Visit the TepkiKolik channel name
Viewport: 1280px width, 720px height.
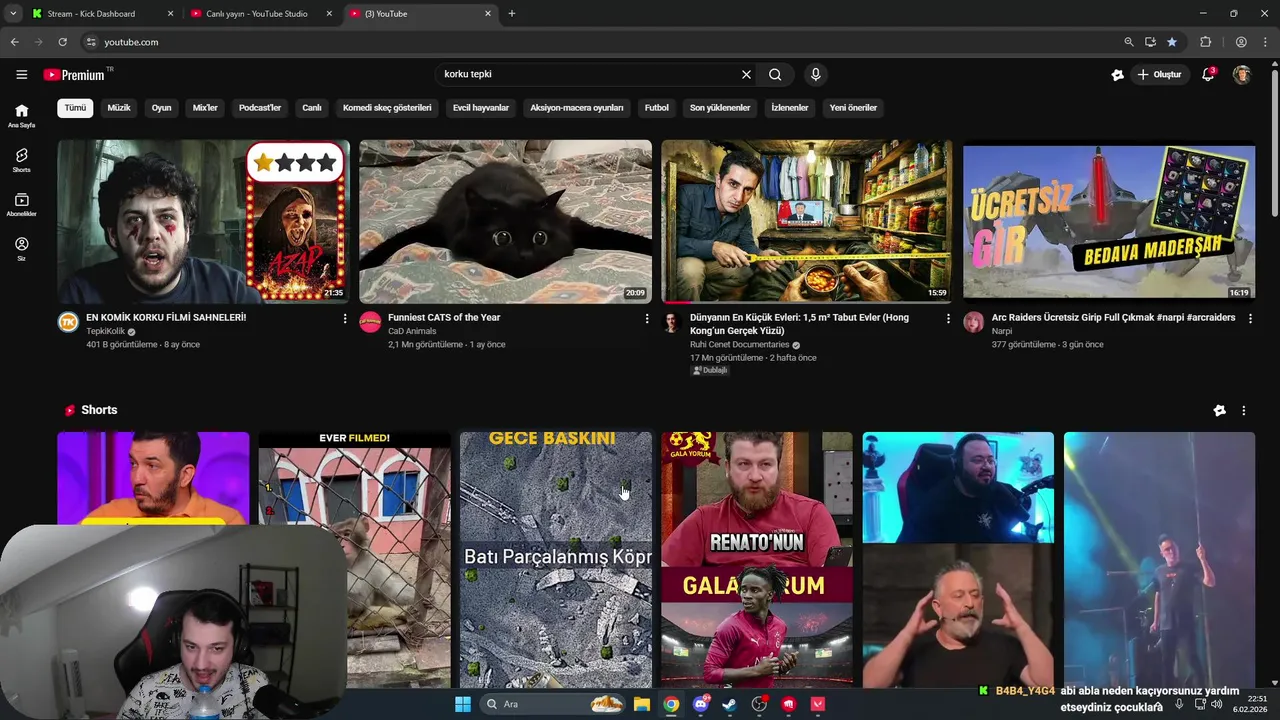tap(106, 331)
